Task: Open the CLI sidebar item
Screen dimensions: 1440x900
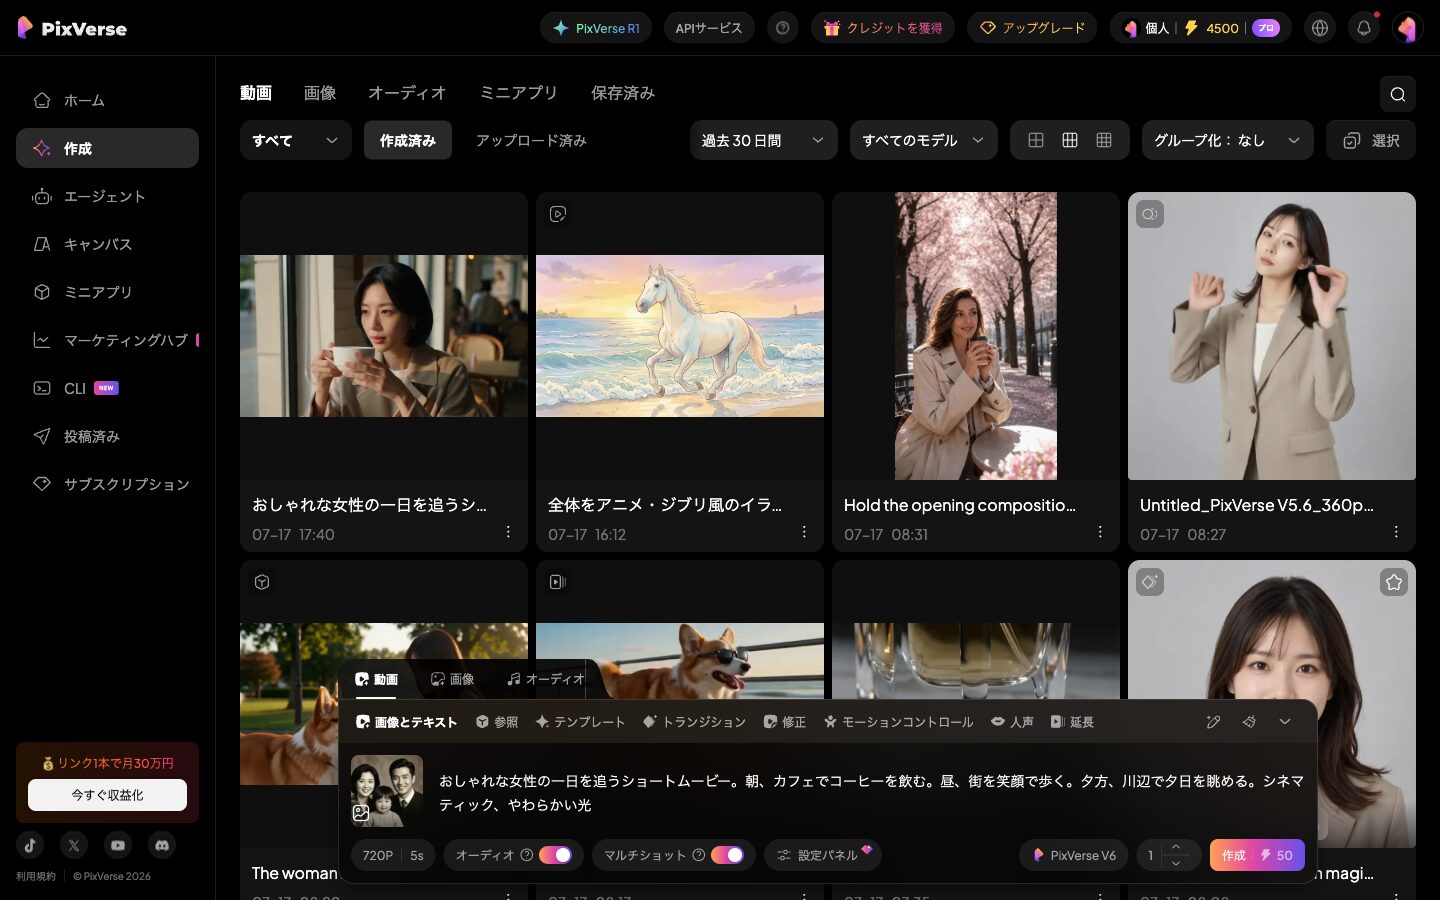Action: (107, 388)
